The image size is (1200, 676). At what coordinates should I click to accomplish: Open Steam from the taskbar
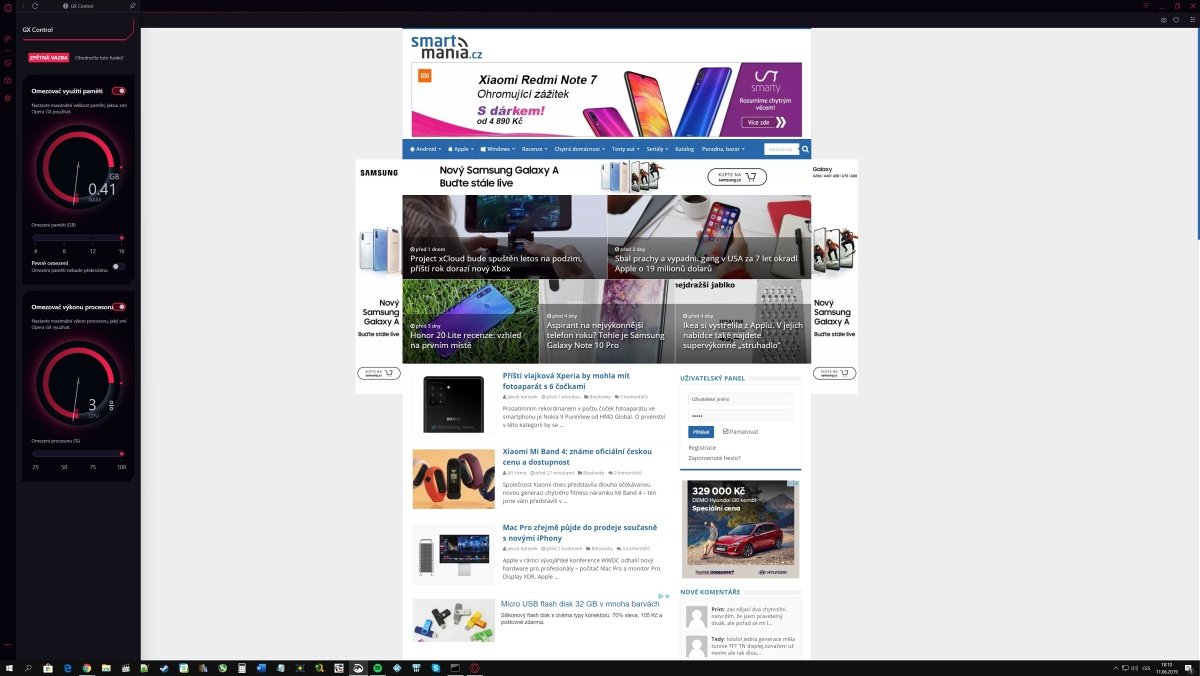[x=165, y=667]
